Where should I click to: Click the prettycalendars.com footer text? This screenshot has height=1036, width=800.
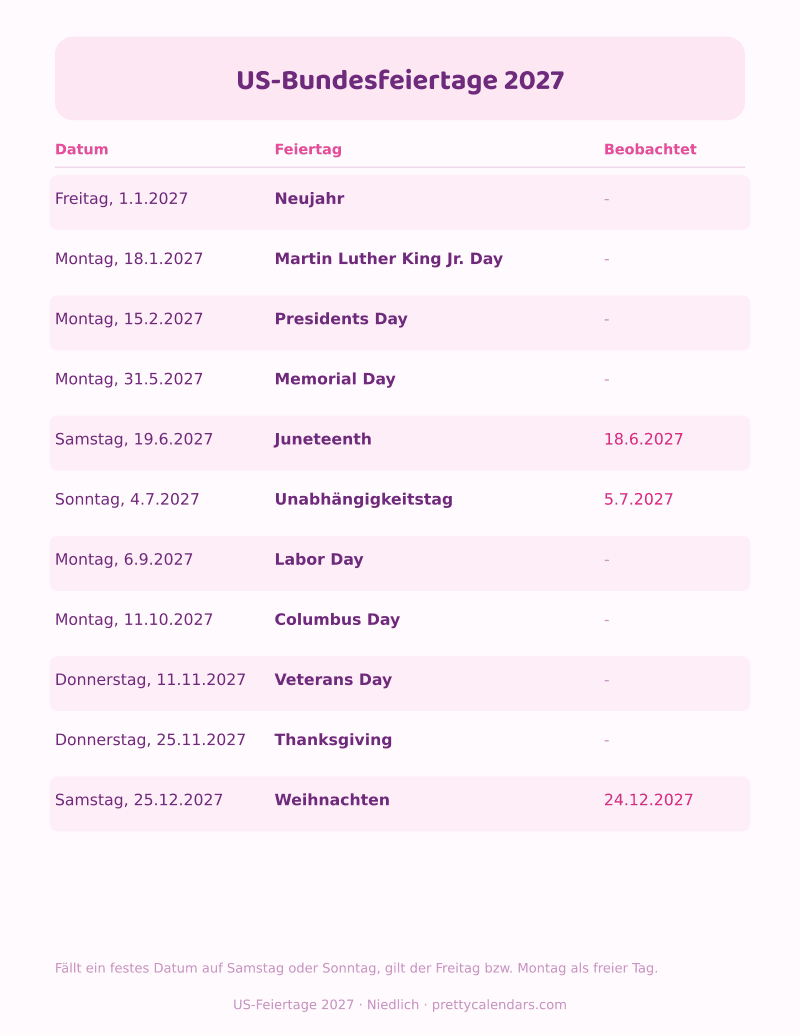pyautogui.click(x=499, y=1004)
